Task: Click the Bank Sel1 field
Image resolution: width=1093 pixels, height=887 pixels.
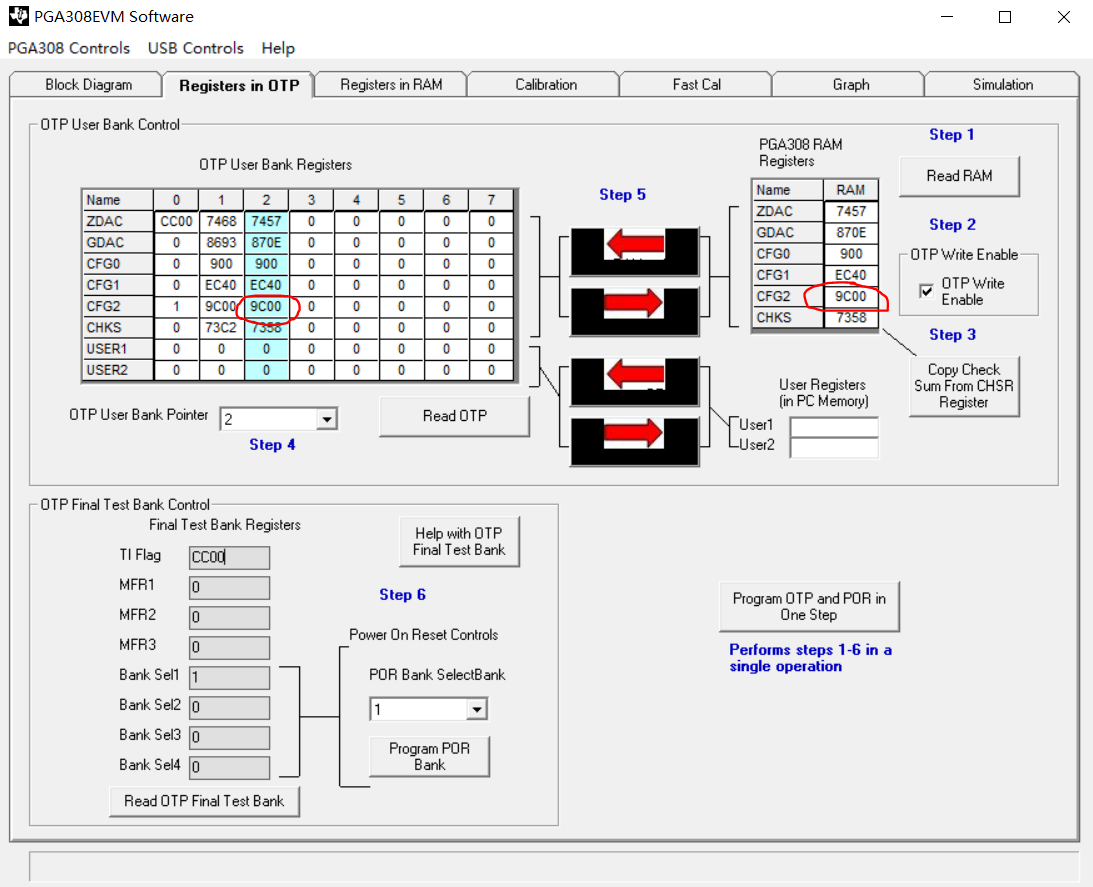Action: point(229,677)
